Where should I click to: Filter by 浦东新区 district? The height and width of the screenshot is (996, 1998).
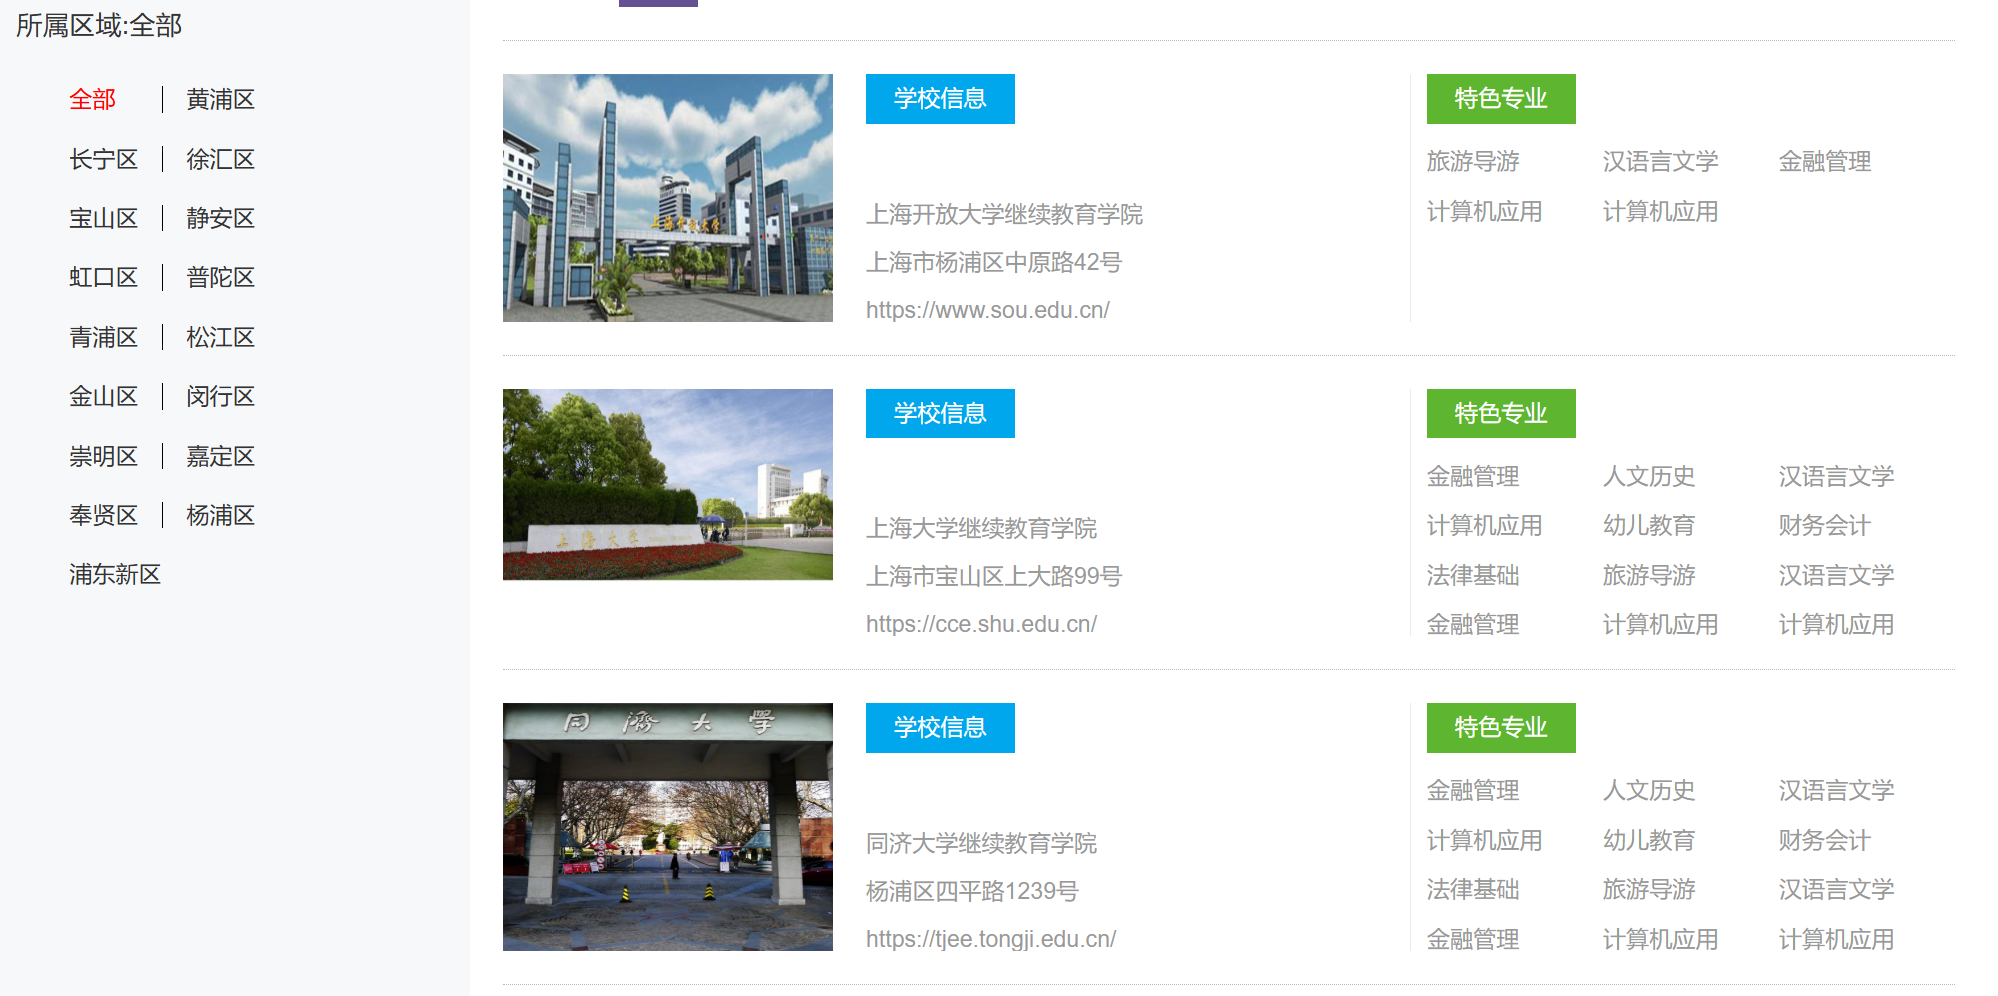115,575
